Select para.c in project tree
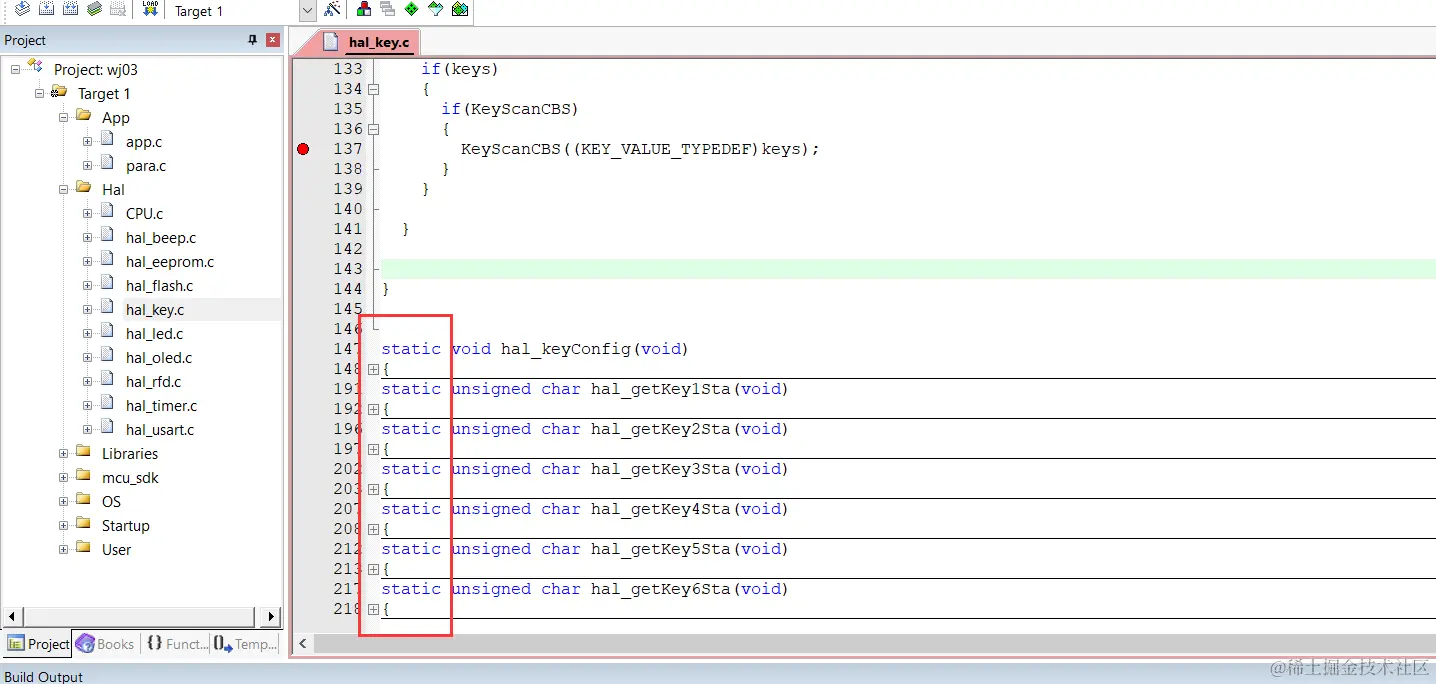 146,166
